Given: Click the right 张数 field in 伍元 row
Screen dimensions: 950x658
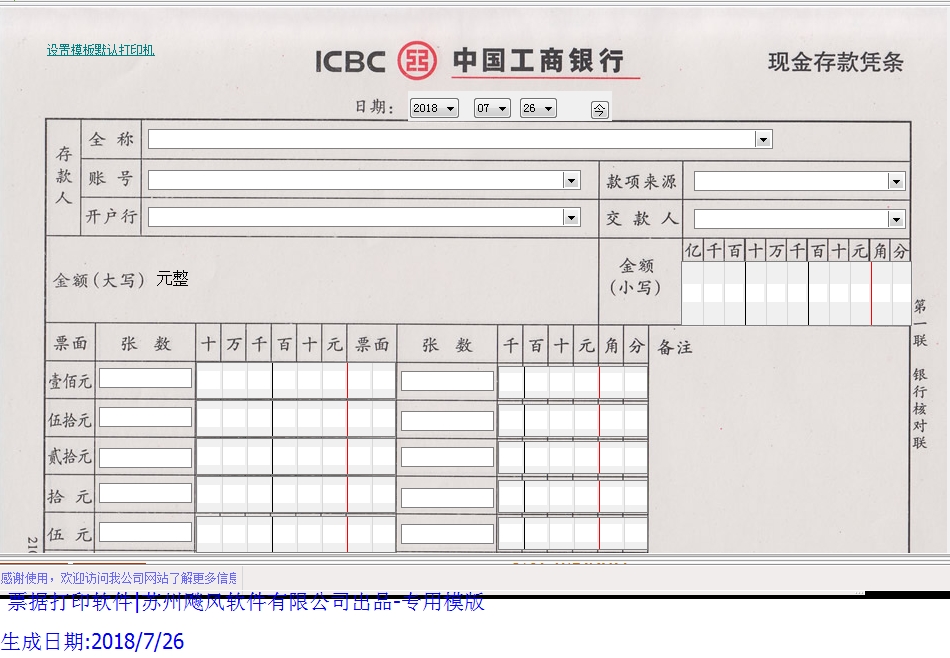Looking at the screenshot, I should tap(447, 534).
